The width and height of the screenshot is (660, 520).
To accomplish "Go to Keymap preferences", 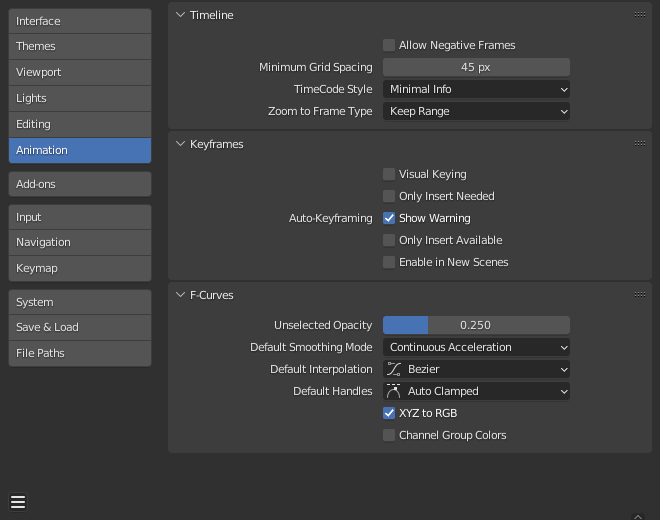I will click(x=80, y=268).
